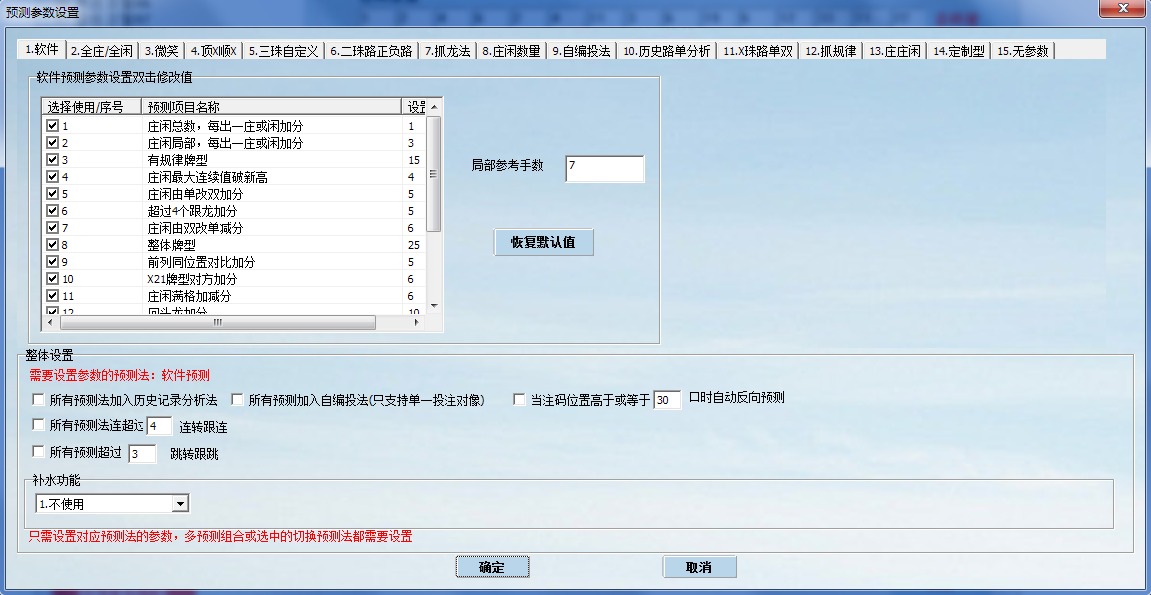1151x595 pixels.
Task: Click the 局部参考手数 input field
Action: click(604, 168)
